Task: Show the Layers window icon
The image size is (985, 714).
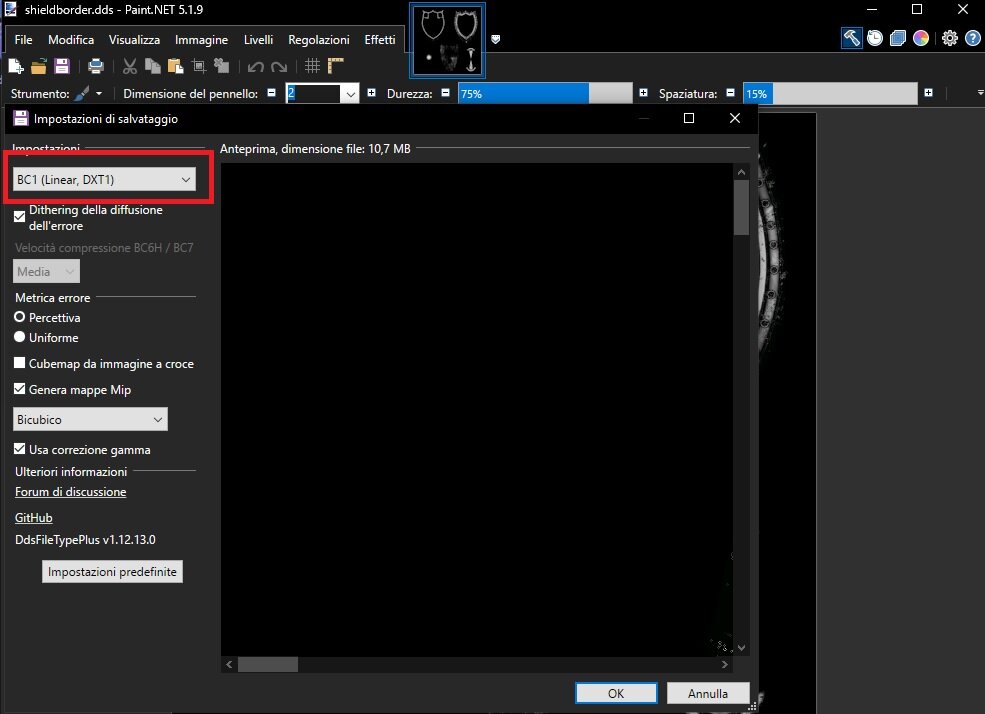Action: coord(898,38)
